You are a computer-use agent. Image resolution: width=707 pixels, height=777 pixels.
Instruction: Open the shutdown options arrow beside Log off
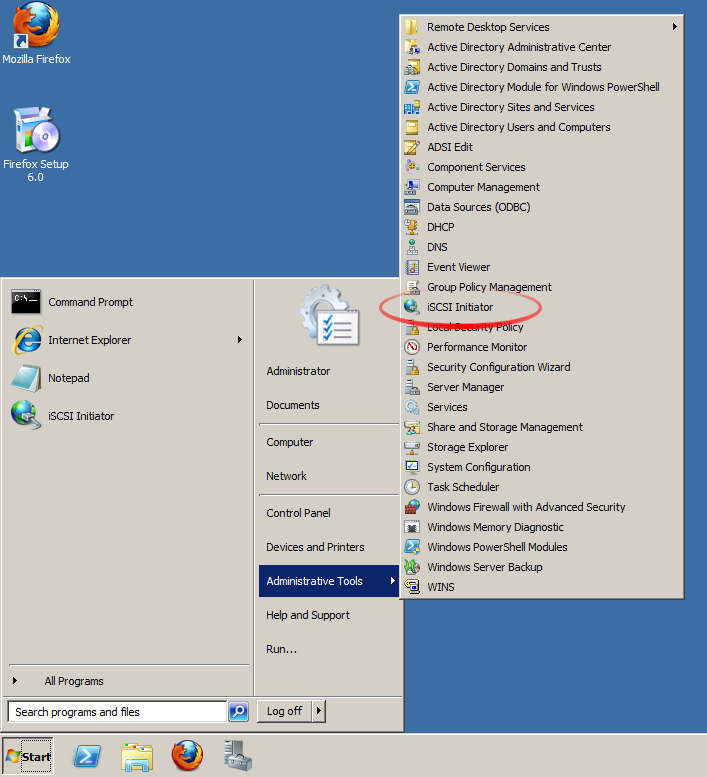pos(319,711)
